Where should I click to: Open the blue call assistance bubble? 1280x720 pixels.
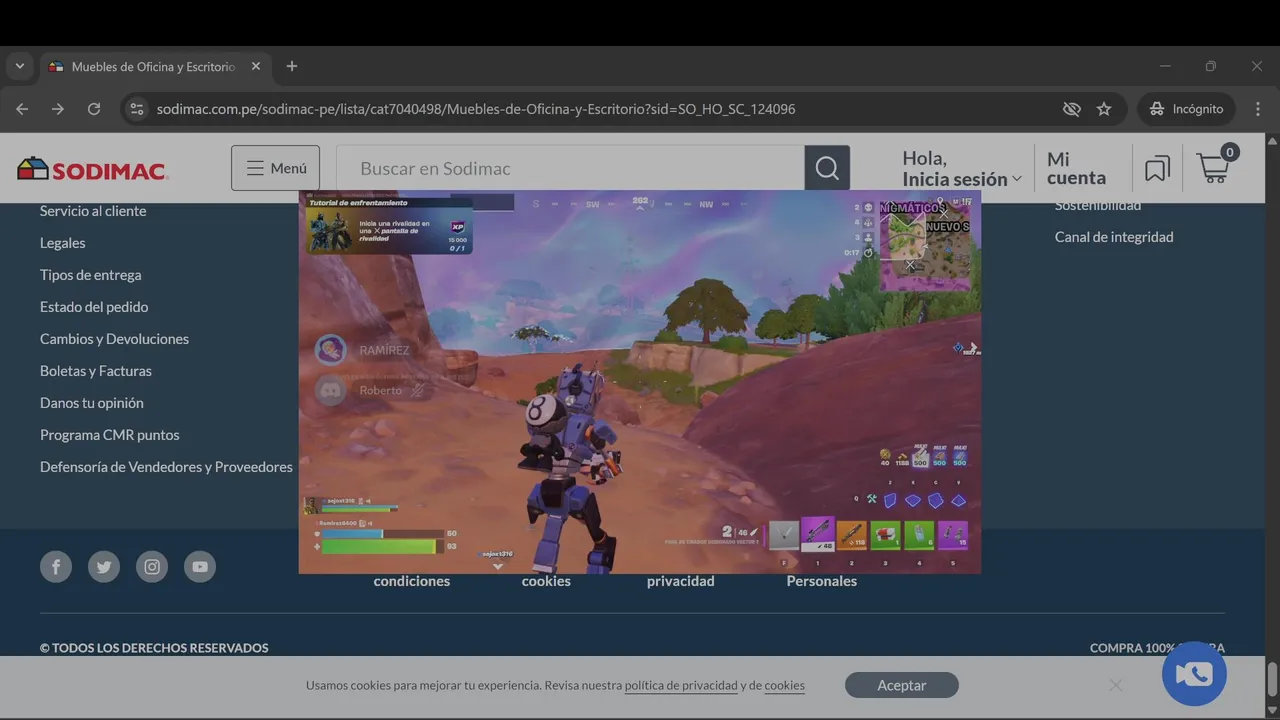(x=1194, y=674)
